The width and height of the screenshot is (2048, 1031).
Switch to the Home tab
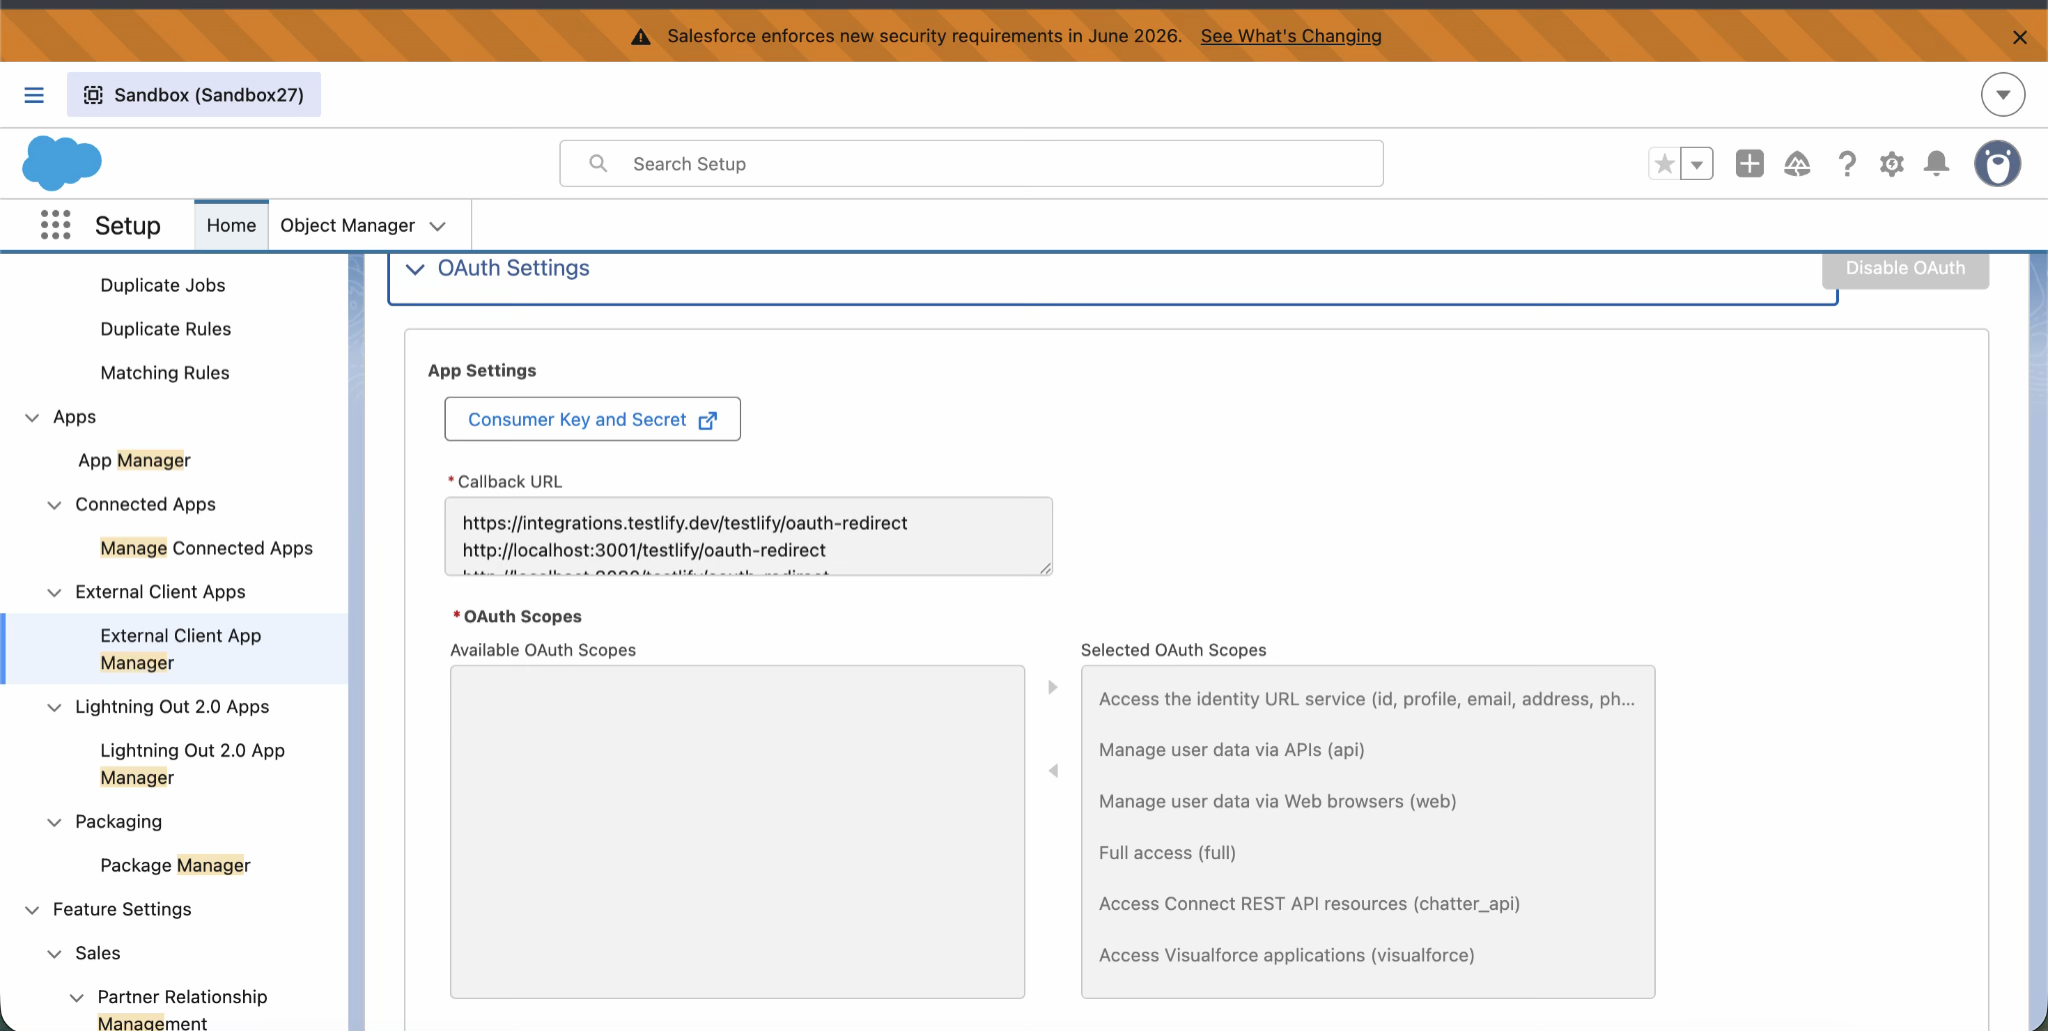point(231,225)
